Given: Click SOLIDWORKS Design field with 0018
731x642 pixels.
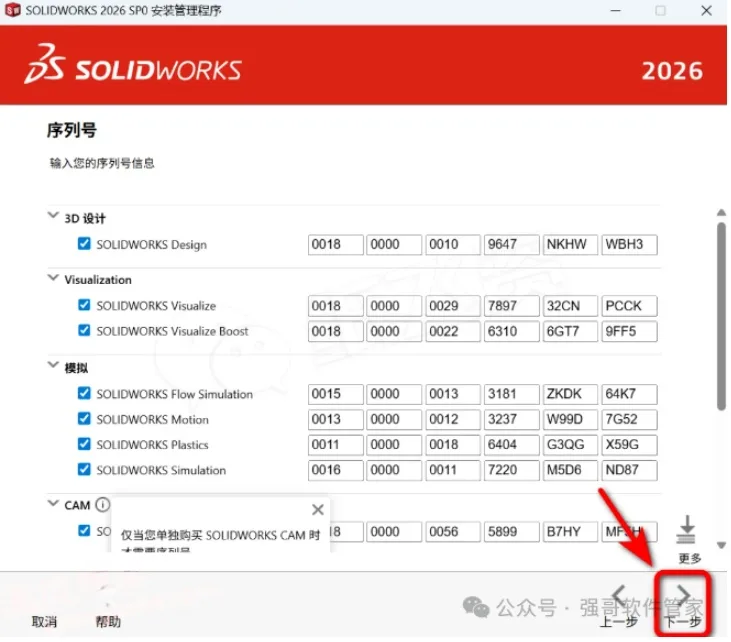Looking at the screenshot, I should pos(335,244).
